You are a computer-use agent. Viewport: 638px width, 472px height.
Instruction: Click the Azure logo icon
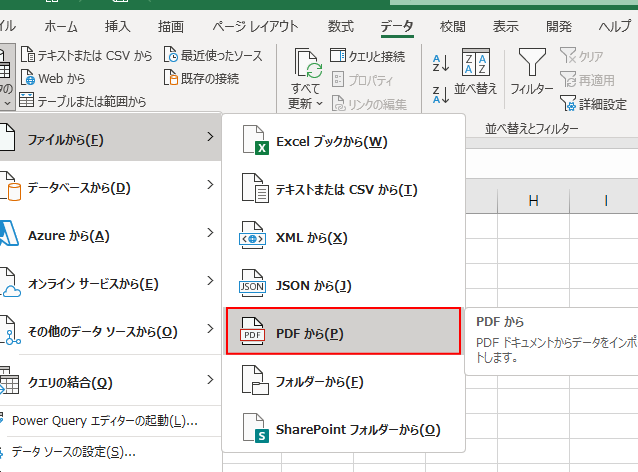point(9,233)
